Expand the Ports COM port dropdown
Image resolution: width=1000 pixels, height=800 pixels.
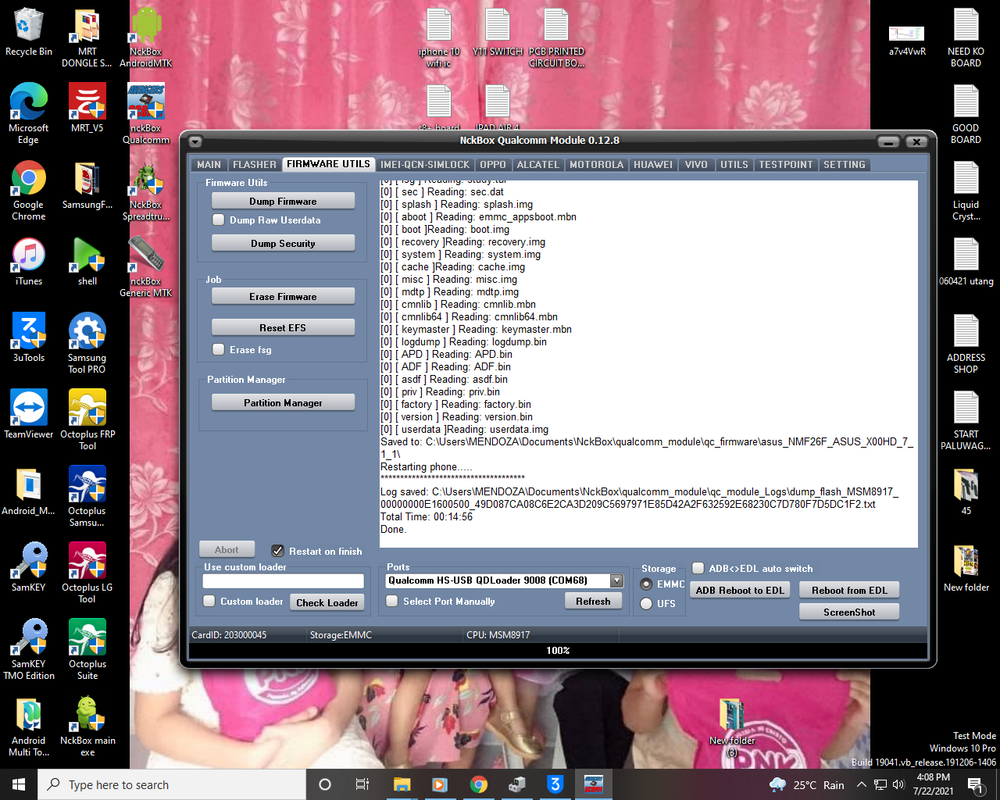coord(616,581)
